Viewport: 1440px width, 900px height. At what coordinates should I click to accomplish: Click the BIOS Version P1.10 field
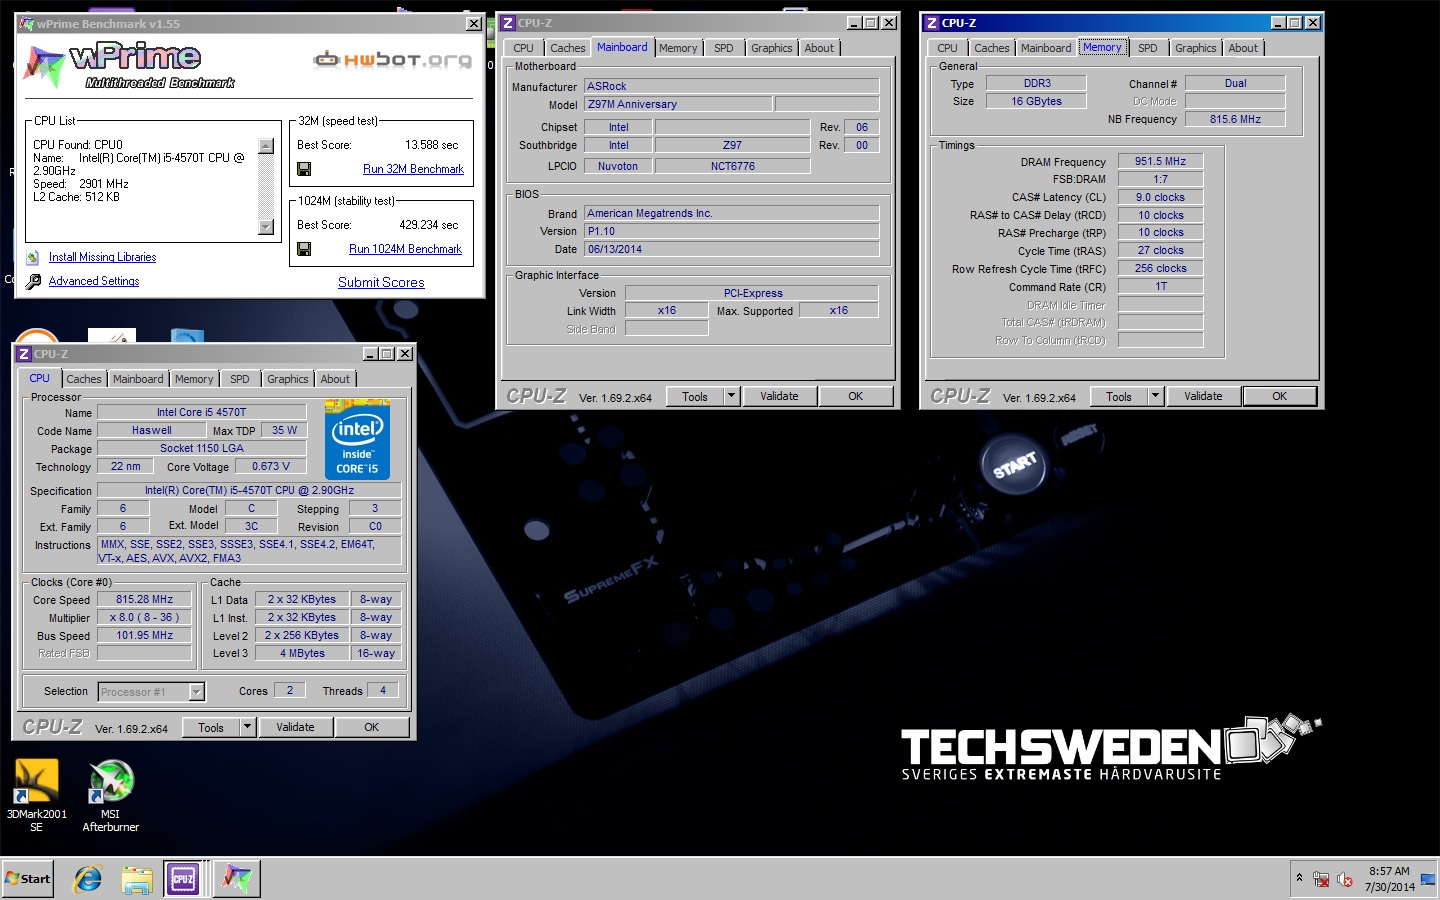pos(732,231)
